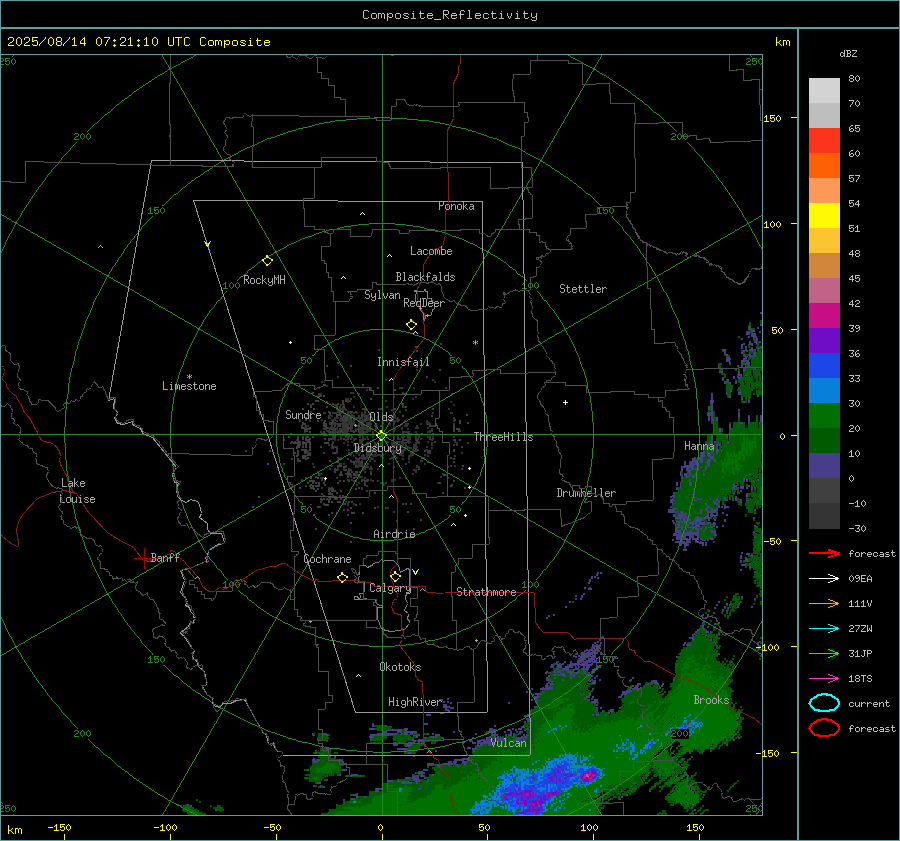This screenshot has height=841, width=900.
Task: Select the RedDeer label
Action: pos(424,303)
